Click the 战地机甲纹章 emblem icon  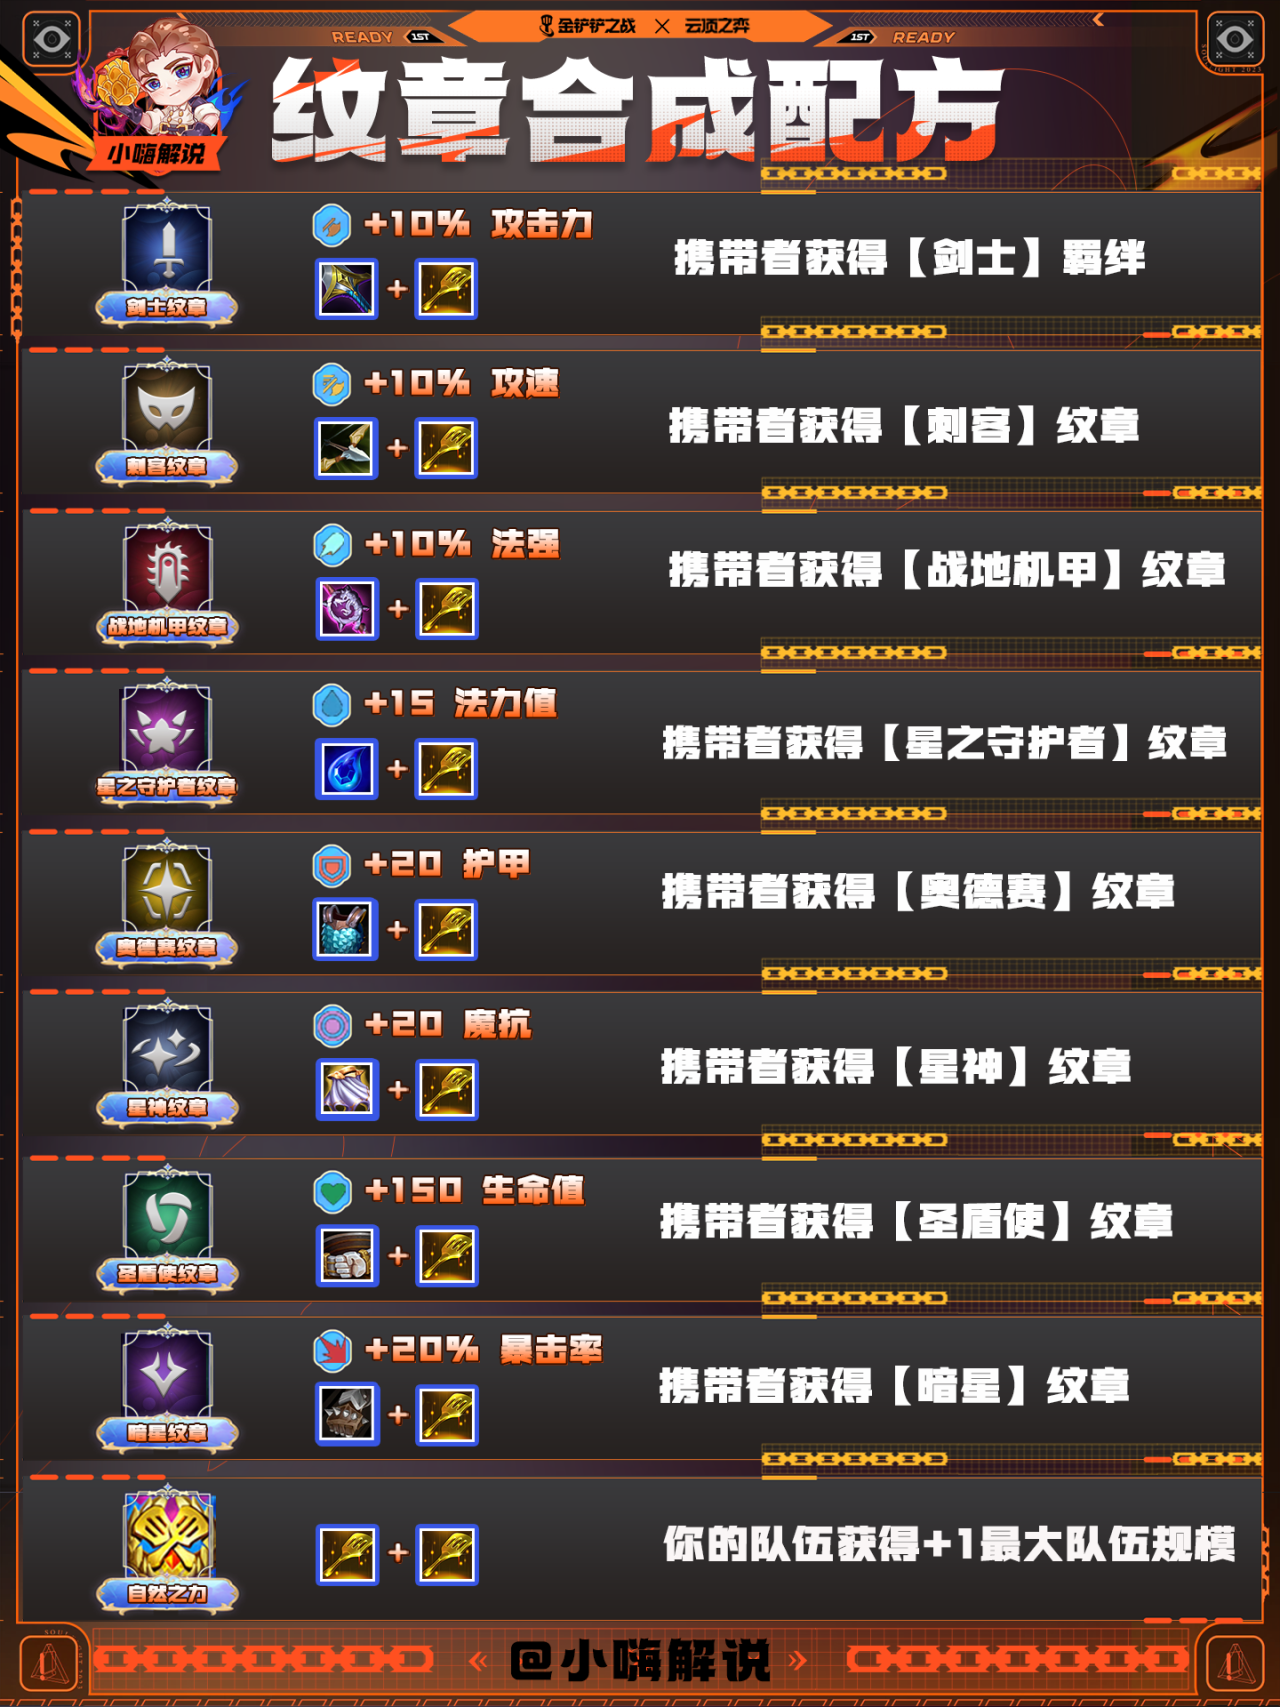point(167,582)
